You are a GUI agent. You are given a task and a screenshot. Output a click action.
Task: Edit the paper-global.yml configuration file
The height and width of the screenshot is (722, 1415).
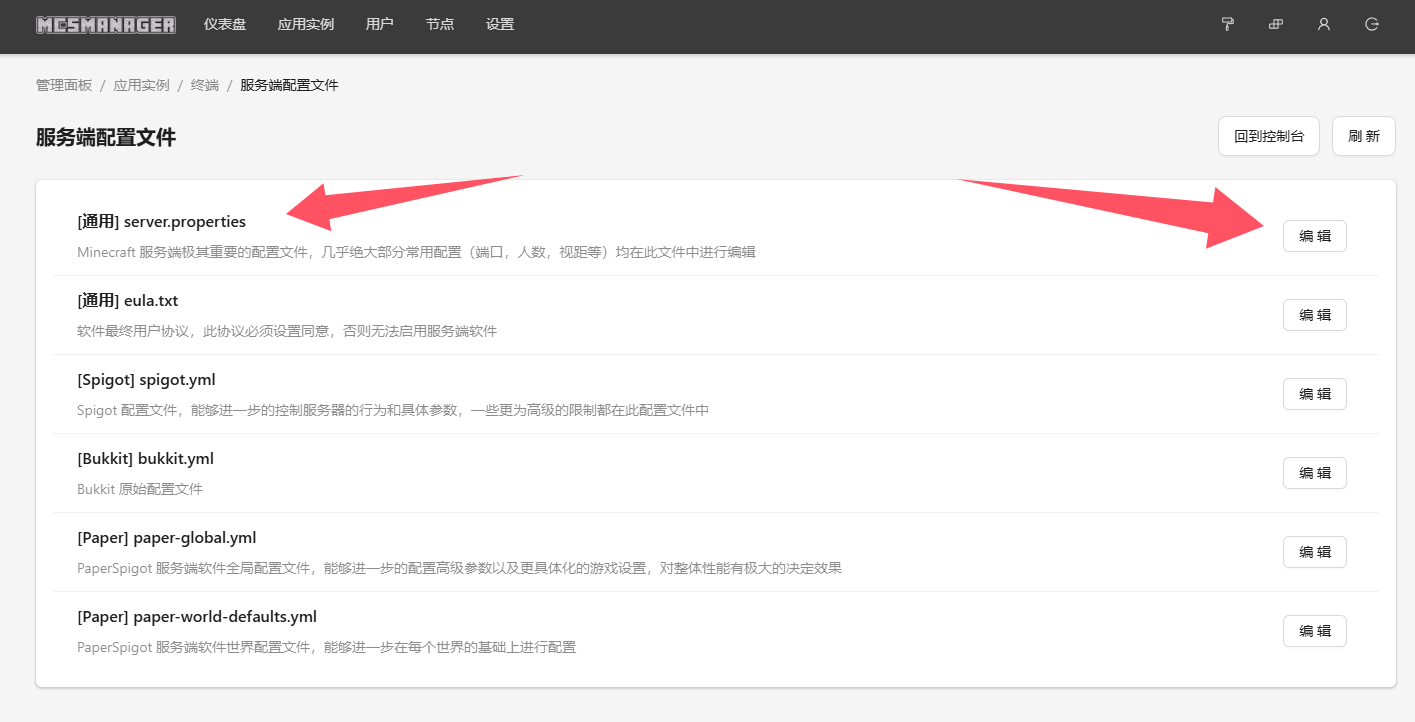coord(1314,551)
